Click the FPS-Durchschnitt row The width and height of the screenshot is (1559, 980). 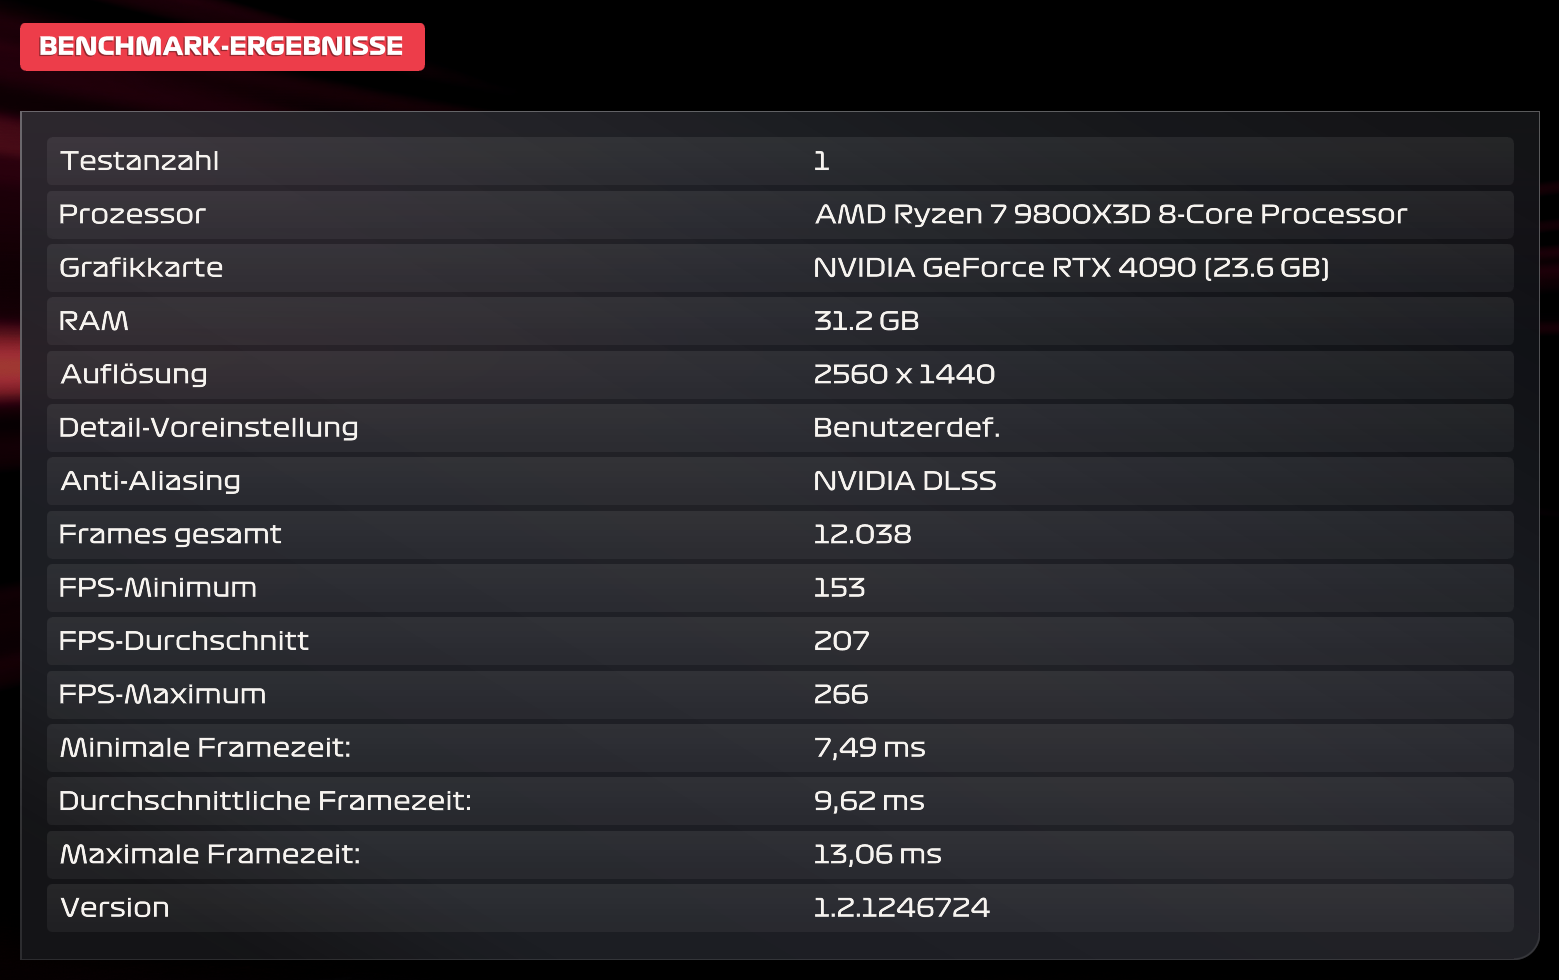[x=184, y=641]
